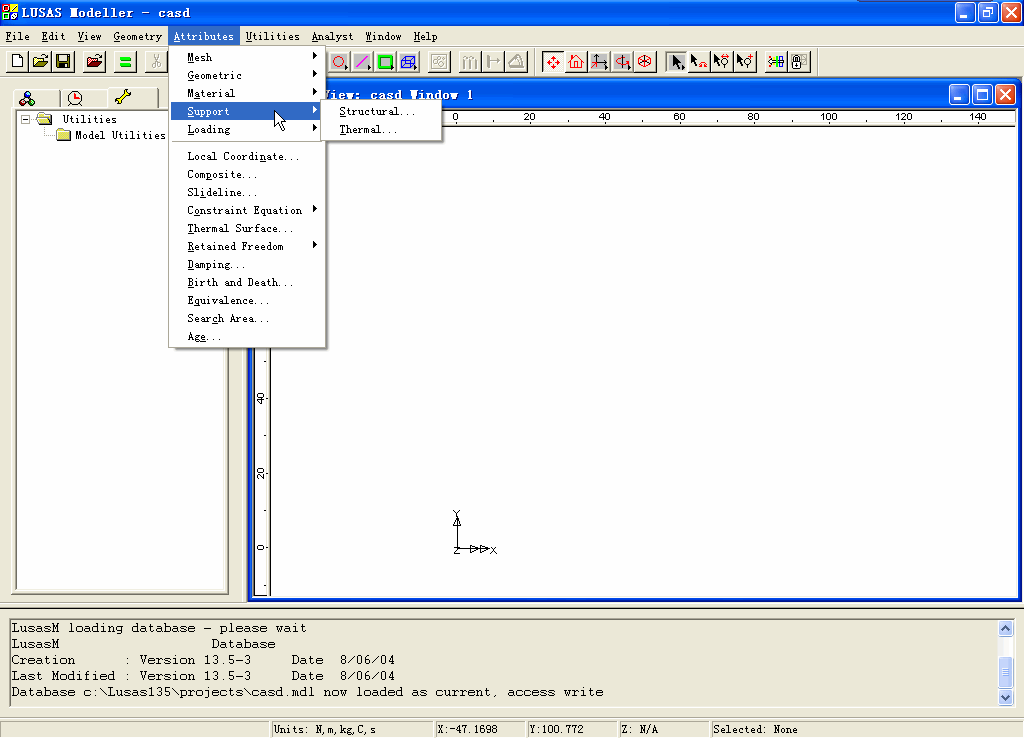Click the output log scrollbar thumb
The image size is (1024, 738).
(x=1006, y=672)
